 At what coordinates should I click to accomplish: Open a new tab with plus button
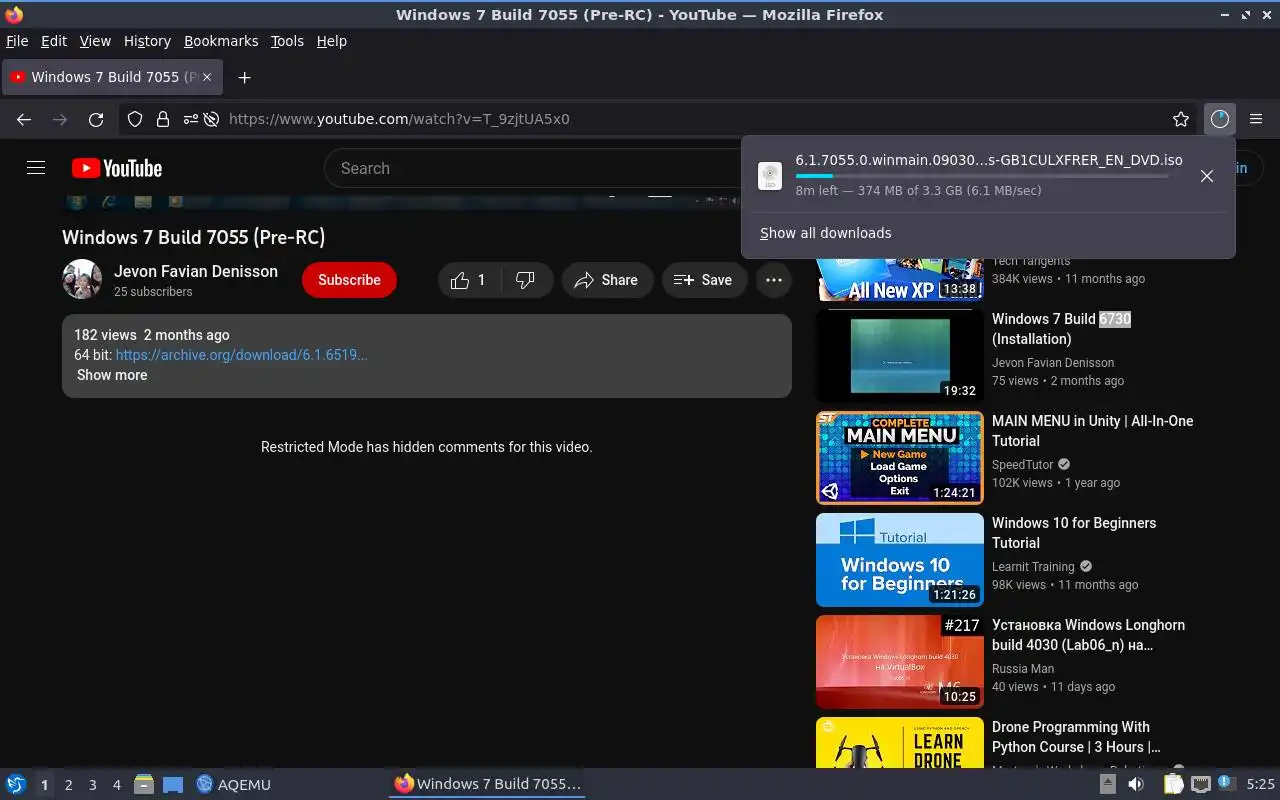(x=244, y=77)
